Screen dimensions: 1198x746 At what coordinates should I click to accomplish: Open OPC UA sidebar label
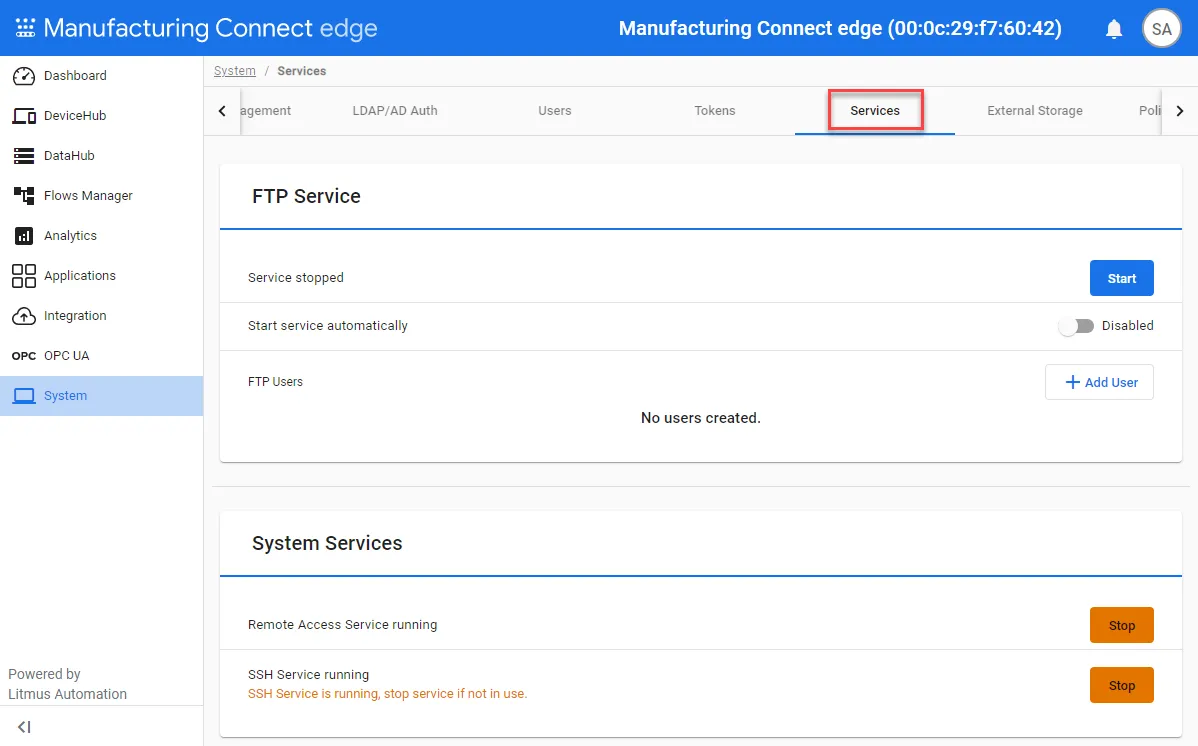[66, 356]
